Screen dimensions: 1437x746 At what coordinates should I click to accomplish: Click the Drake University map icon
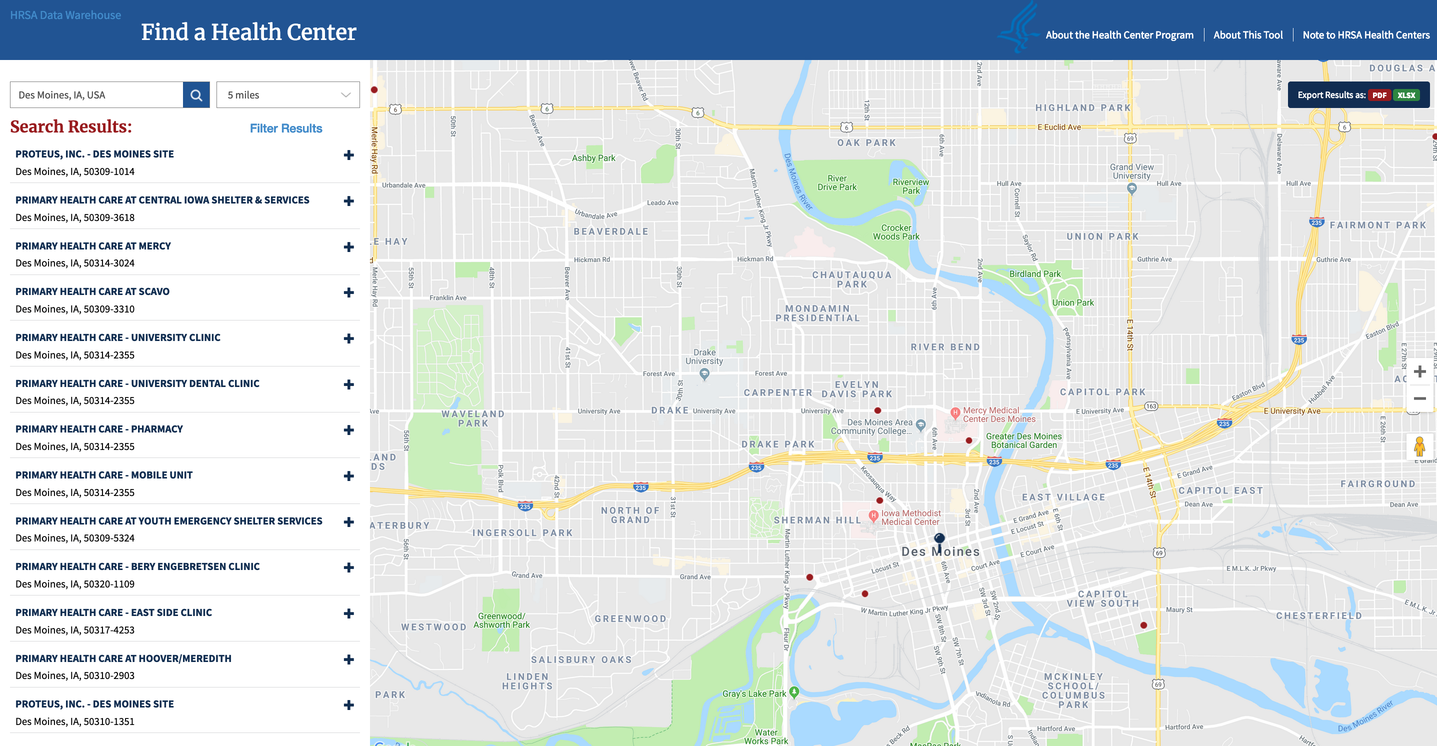point(705,374)
